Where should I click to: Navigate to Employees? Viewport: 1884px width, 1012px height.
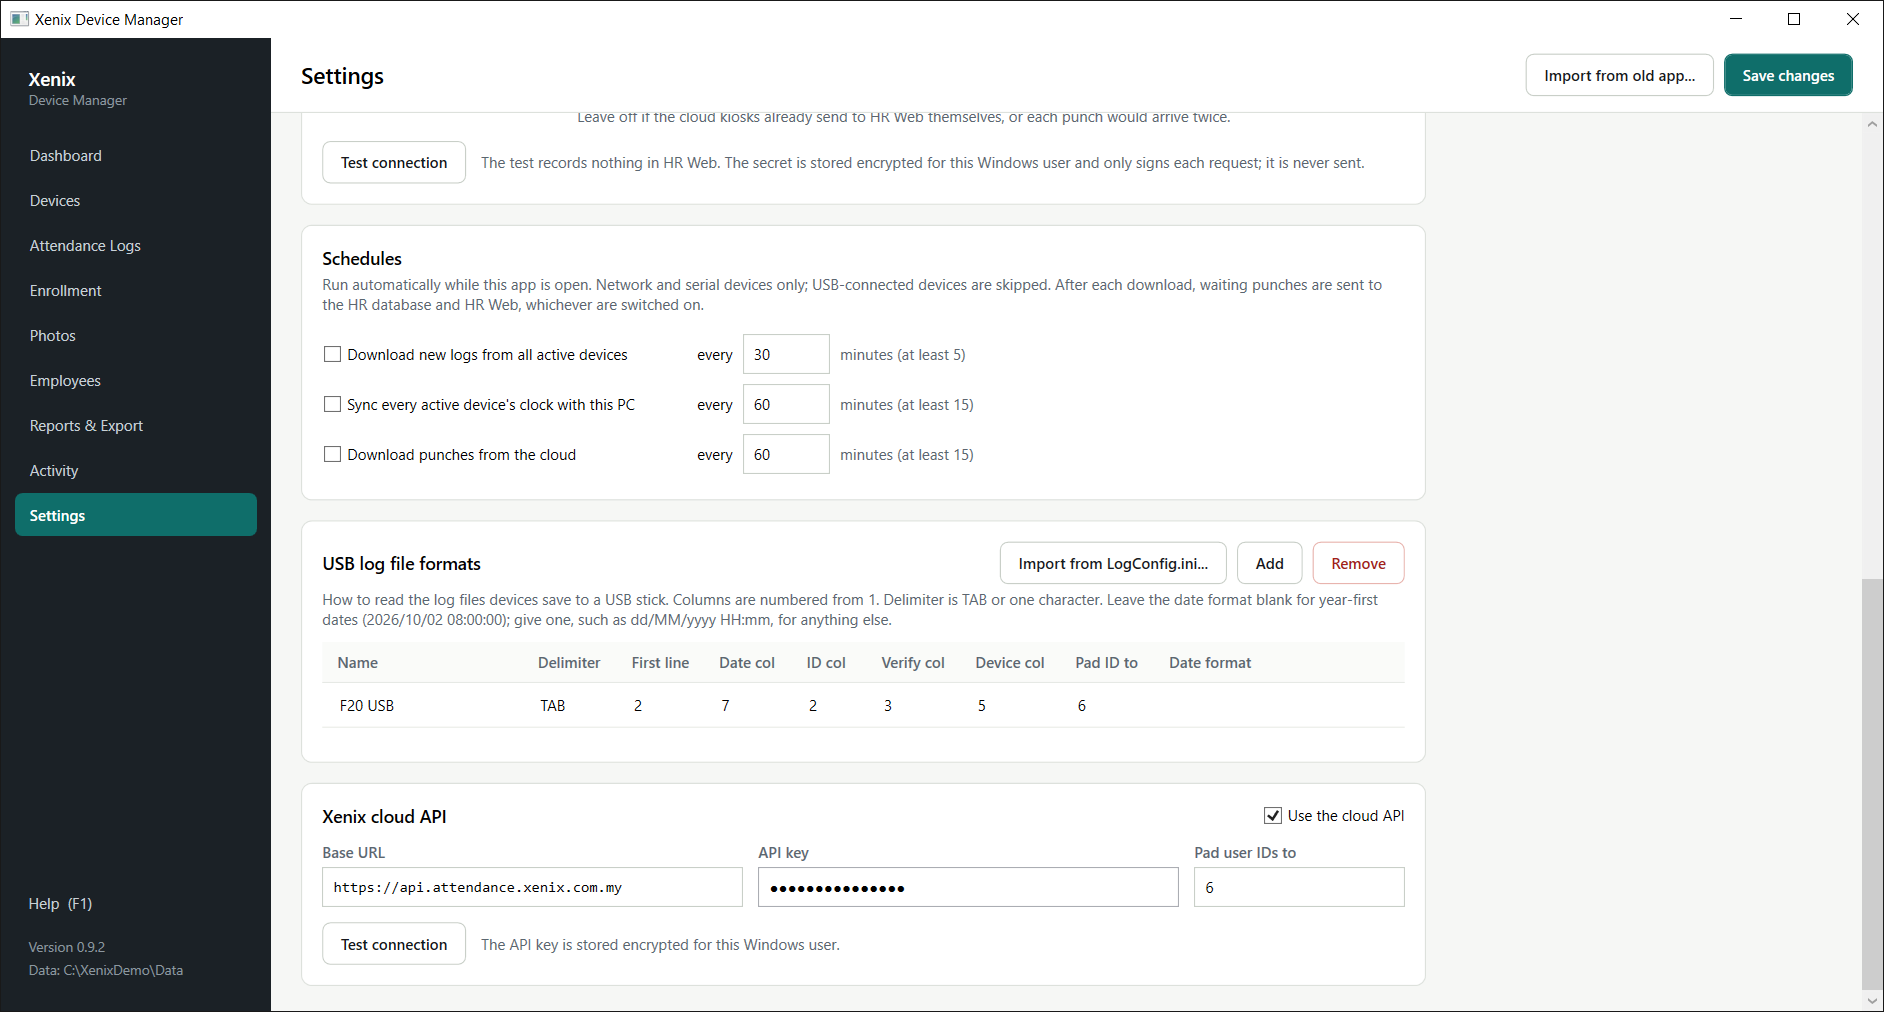tap(136, 381)
